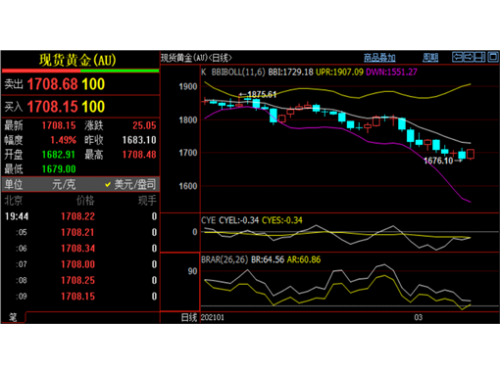Click the last red candlestick on chart
The height and width of the screenshot is (375, 500).
coord(471,154)
